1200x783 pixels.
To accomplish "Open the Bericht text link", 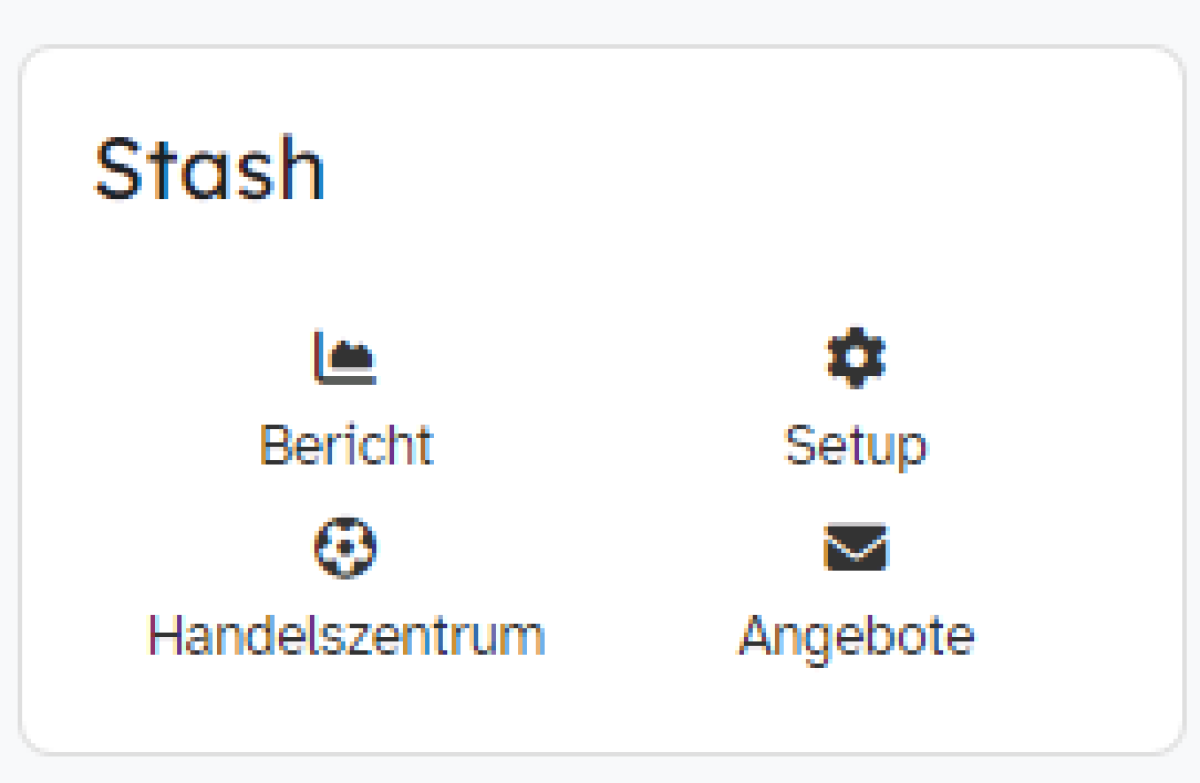I will 346,444.
